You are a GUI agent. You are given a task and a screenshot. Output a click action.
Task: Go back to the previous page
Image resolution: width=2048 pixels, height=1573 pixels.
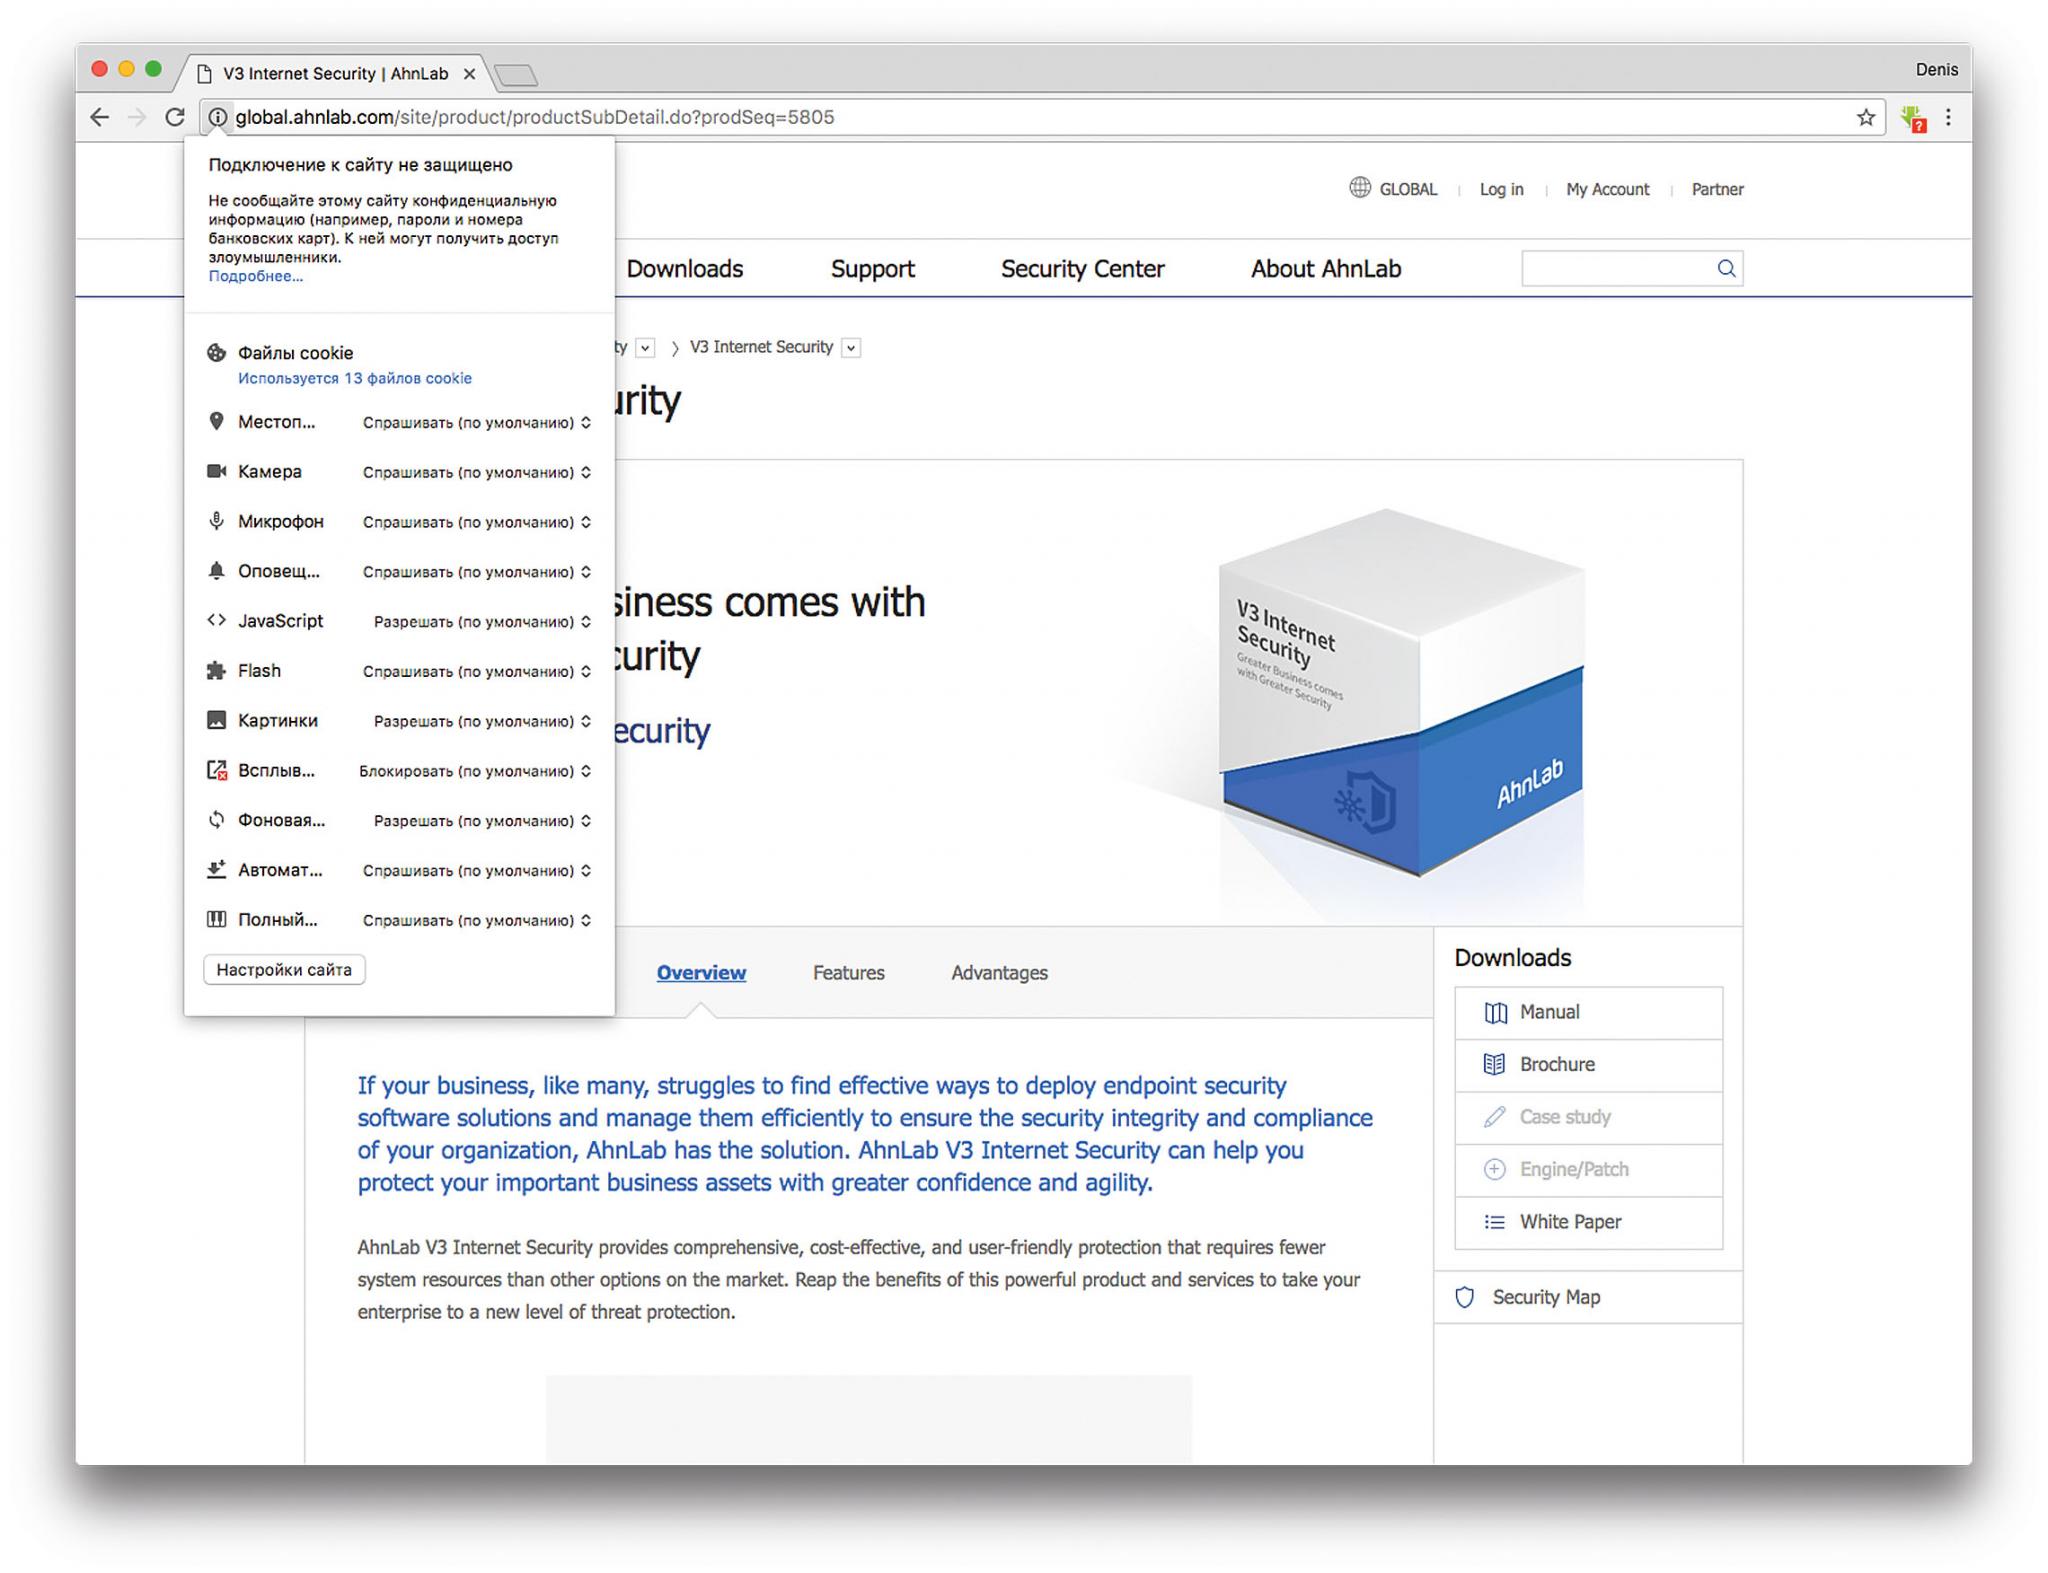coord(99,117)
